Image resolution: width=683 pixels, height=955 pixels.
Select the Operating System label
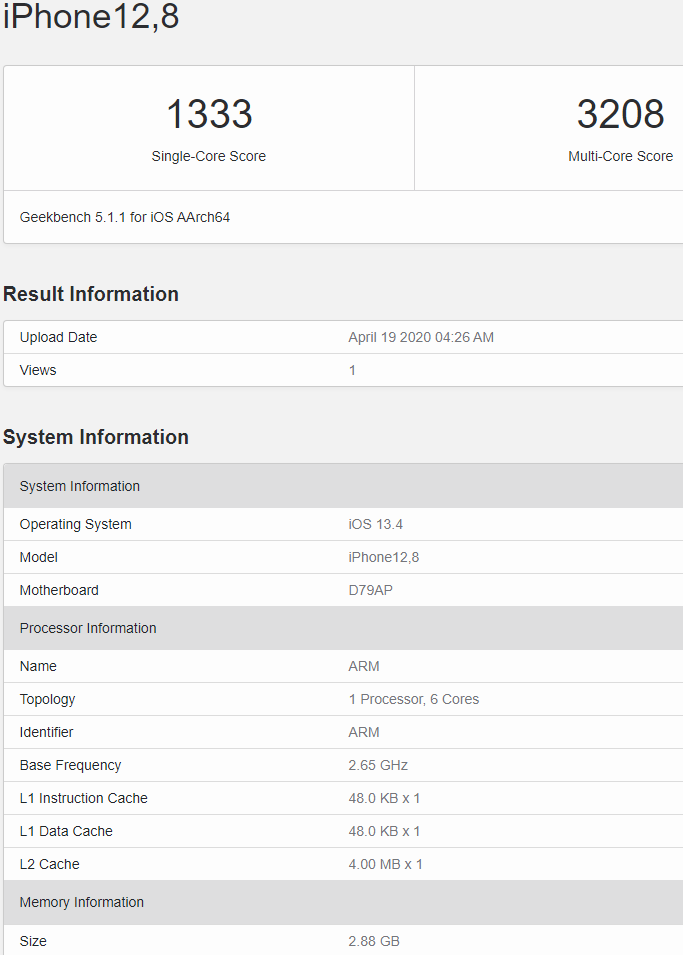pyautogui.click(x=76, y=524)
